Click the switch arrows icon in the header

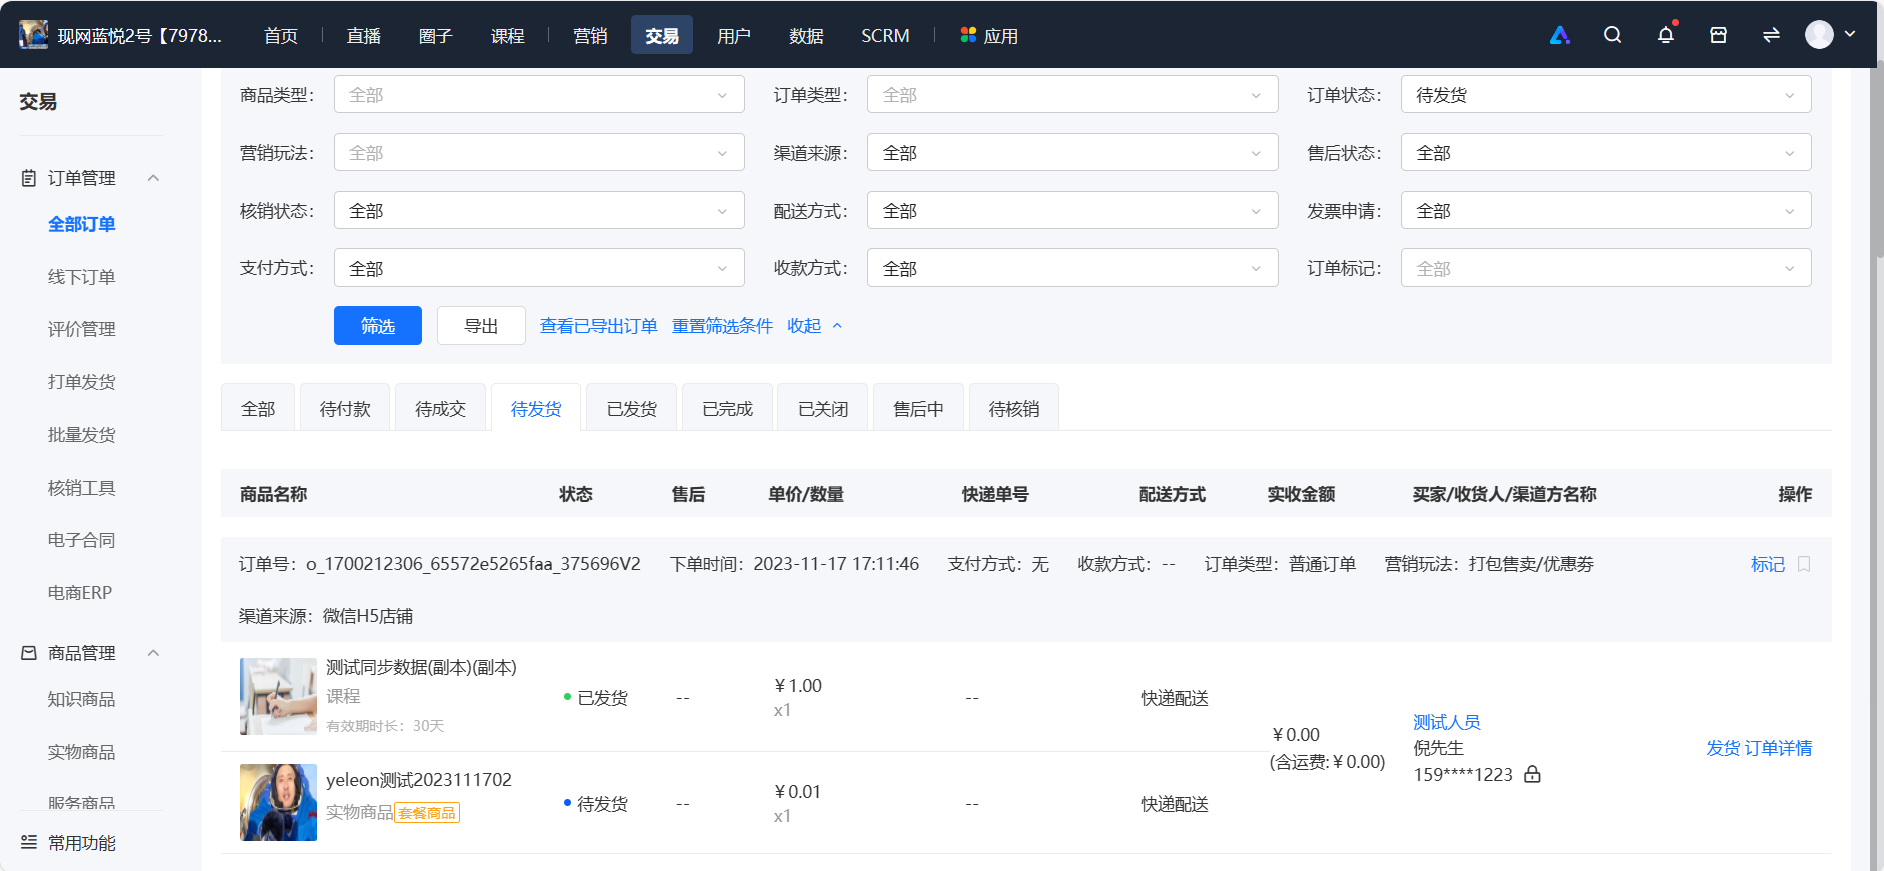(1771, 35)
